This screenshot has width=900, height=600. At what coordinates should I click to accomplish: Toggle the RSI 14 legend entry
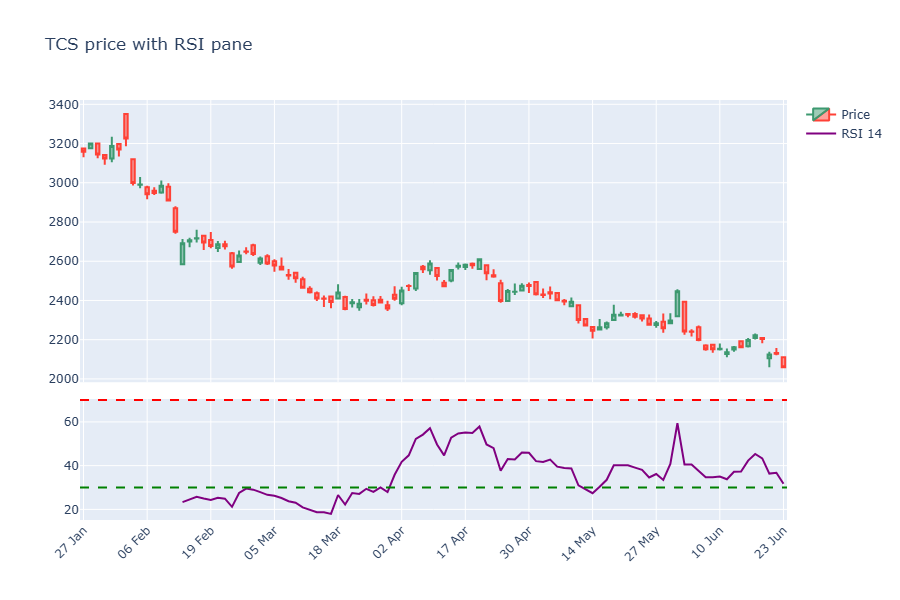pos(844,133)
